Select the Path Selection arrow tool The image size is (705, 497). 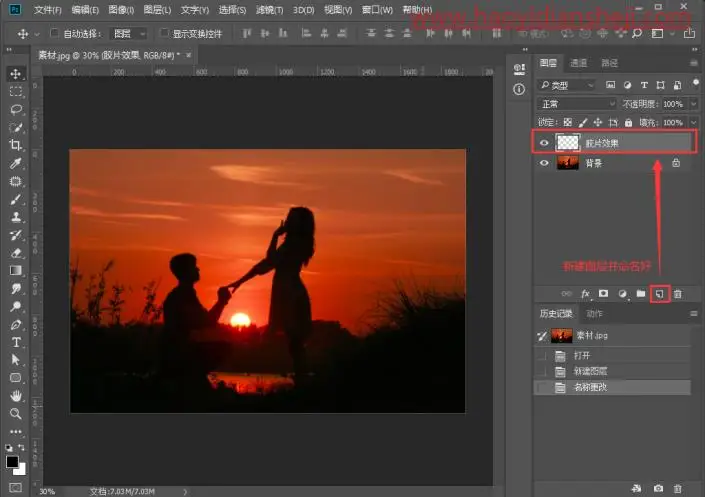[16, 360]
